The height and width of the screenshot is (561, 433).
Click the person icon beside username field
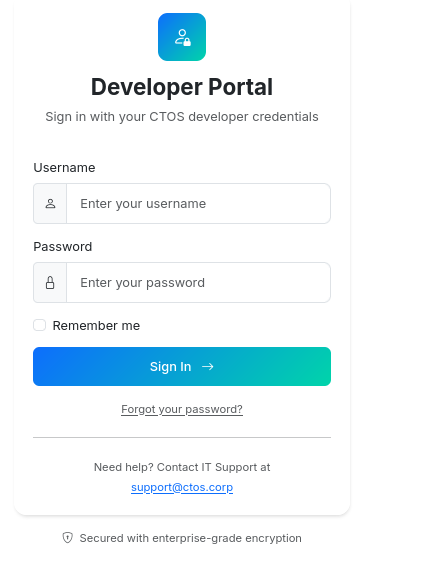pos(50,204)
